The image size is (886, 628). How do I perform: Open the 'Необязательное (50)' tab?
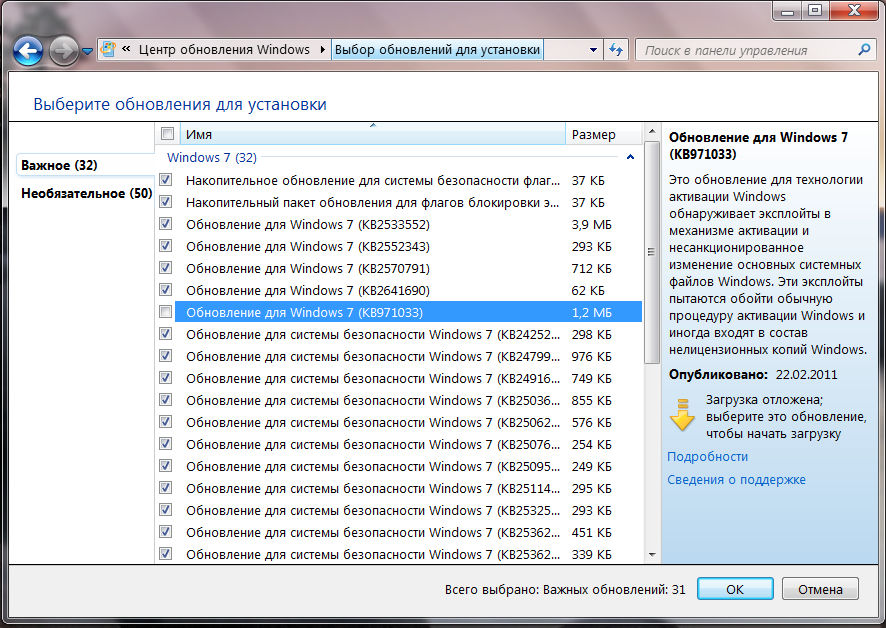click(86, 193)
